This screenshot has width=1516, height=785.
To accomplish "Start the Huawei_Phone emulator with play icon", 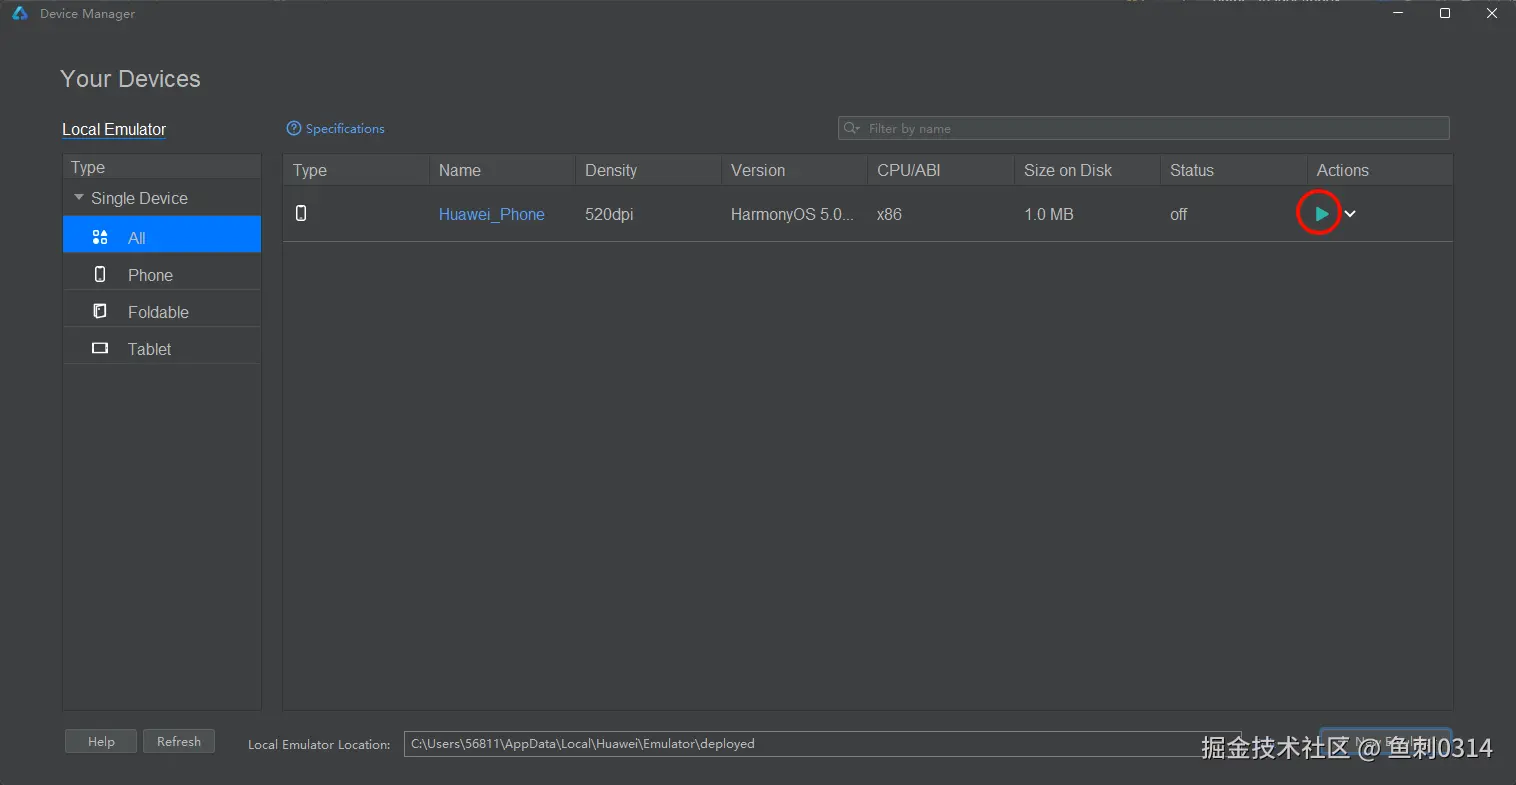I will 1321,214.
